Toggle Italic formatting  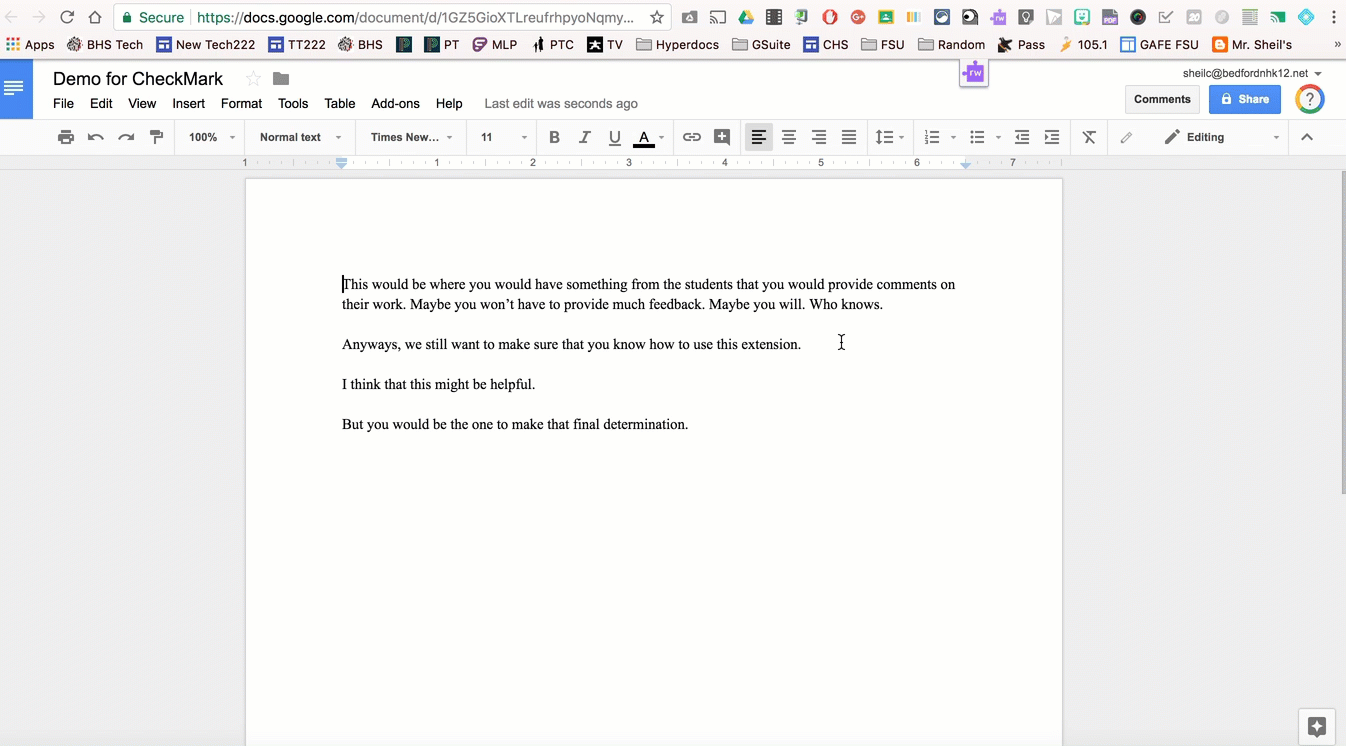point(585,137)
